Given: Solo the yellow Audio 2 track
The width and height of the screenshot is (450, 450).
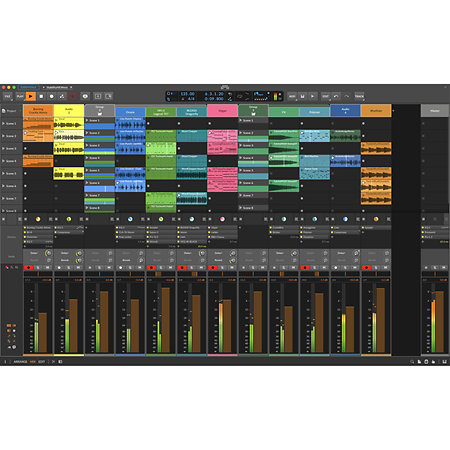Looking at the screenshot, I should click(69, 268).
